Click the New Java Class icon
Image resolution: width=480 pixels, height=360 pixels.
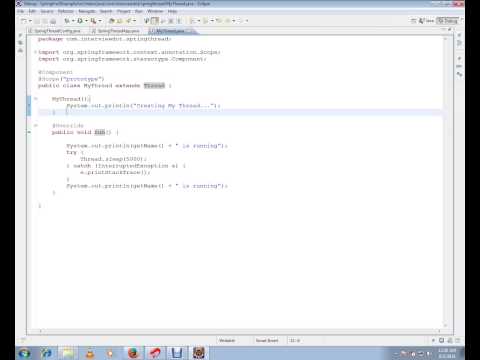(x=120, y=21)
